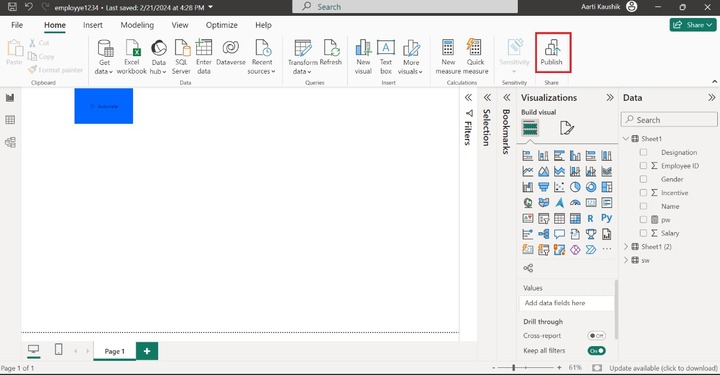Image resolution: width=720 pixels, height=375 pixels.
Task: Toggle the Cross-report switch
Action: (x=596, y=336)
